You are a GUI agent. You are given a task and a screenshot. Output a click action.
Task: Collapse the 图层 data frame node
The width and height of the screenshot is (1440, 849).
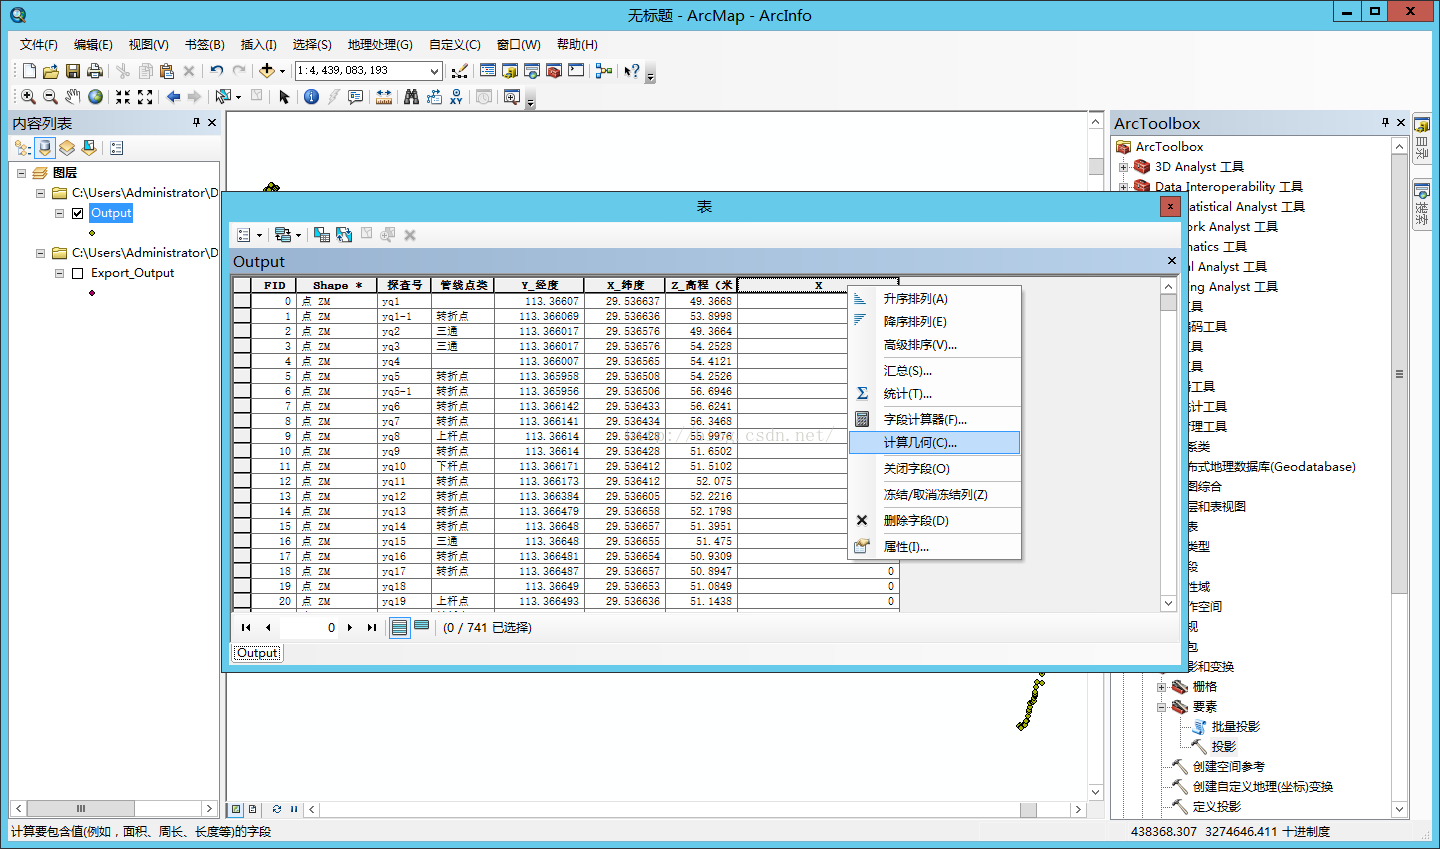(21, 173)
